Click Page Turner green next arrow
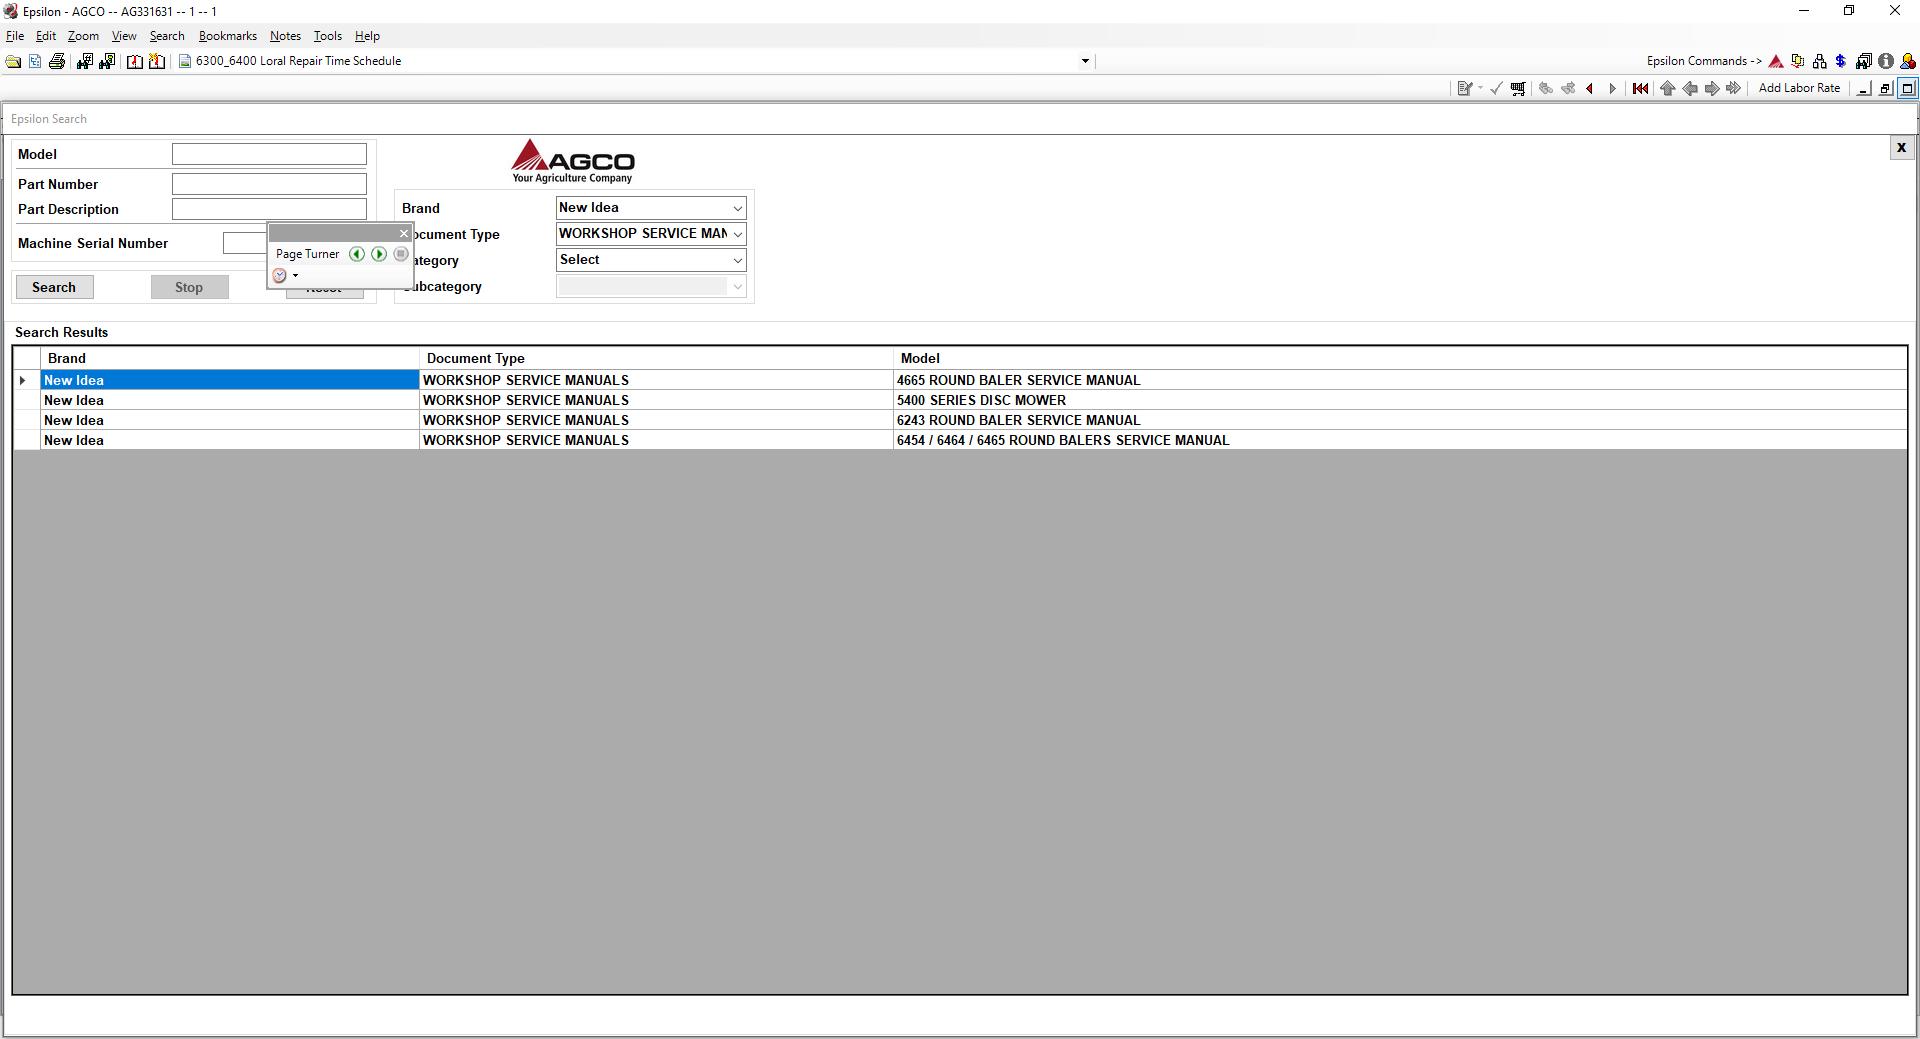 pos(379,254)
